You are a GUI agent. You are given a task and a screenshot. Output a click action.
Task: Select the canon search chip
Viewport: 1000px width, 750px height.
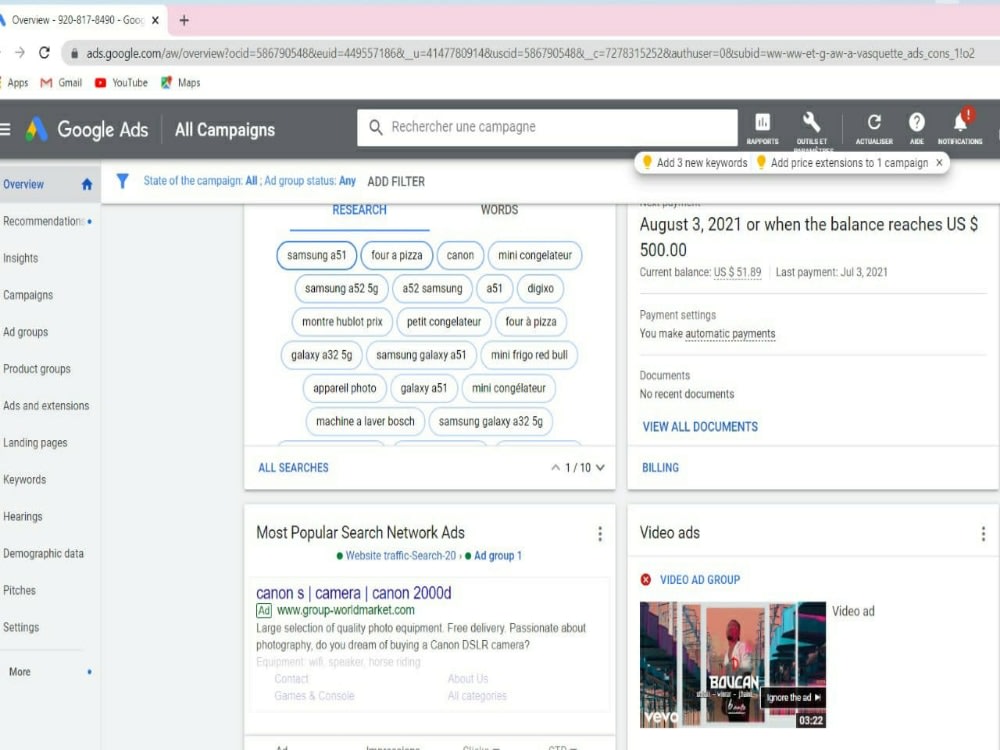[x=460, y=255]
